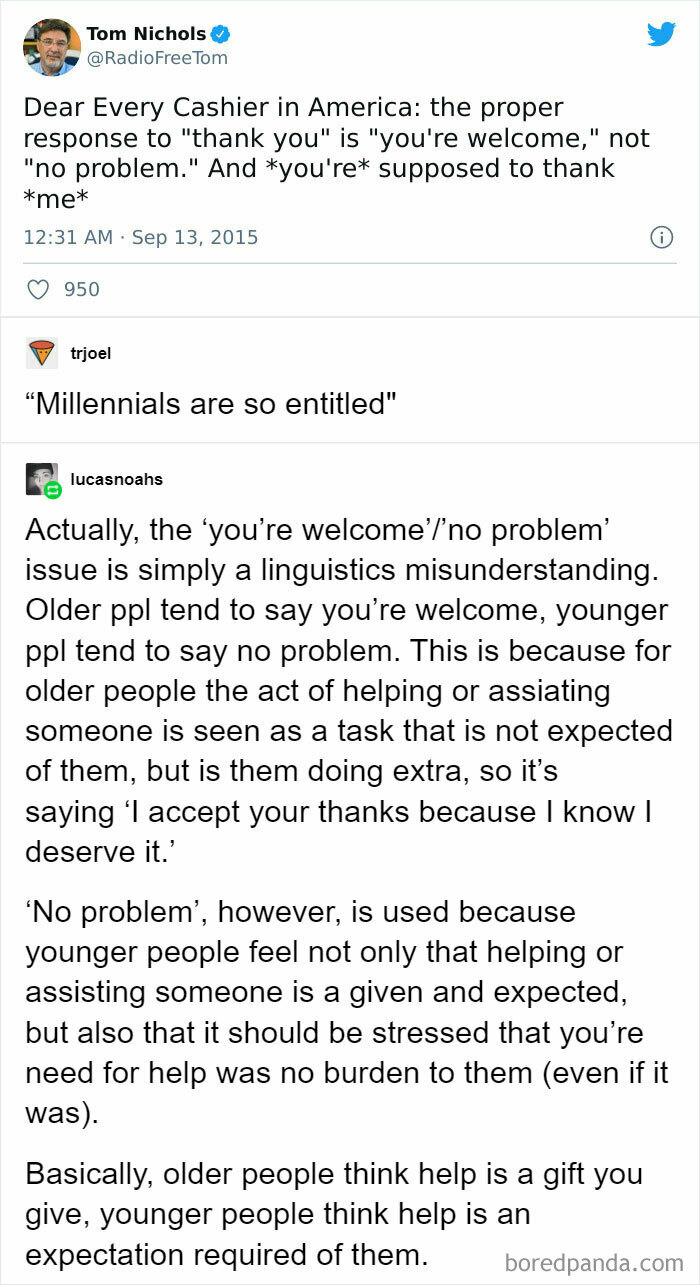Click trjoel's pizza slice avatar
Screen dimensions: 700x1285
[41, 353]
